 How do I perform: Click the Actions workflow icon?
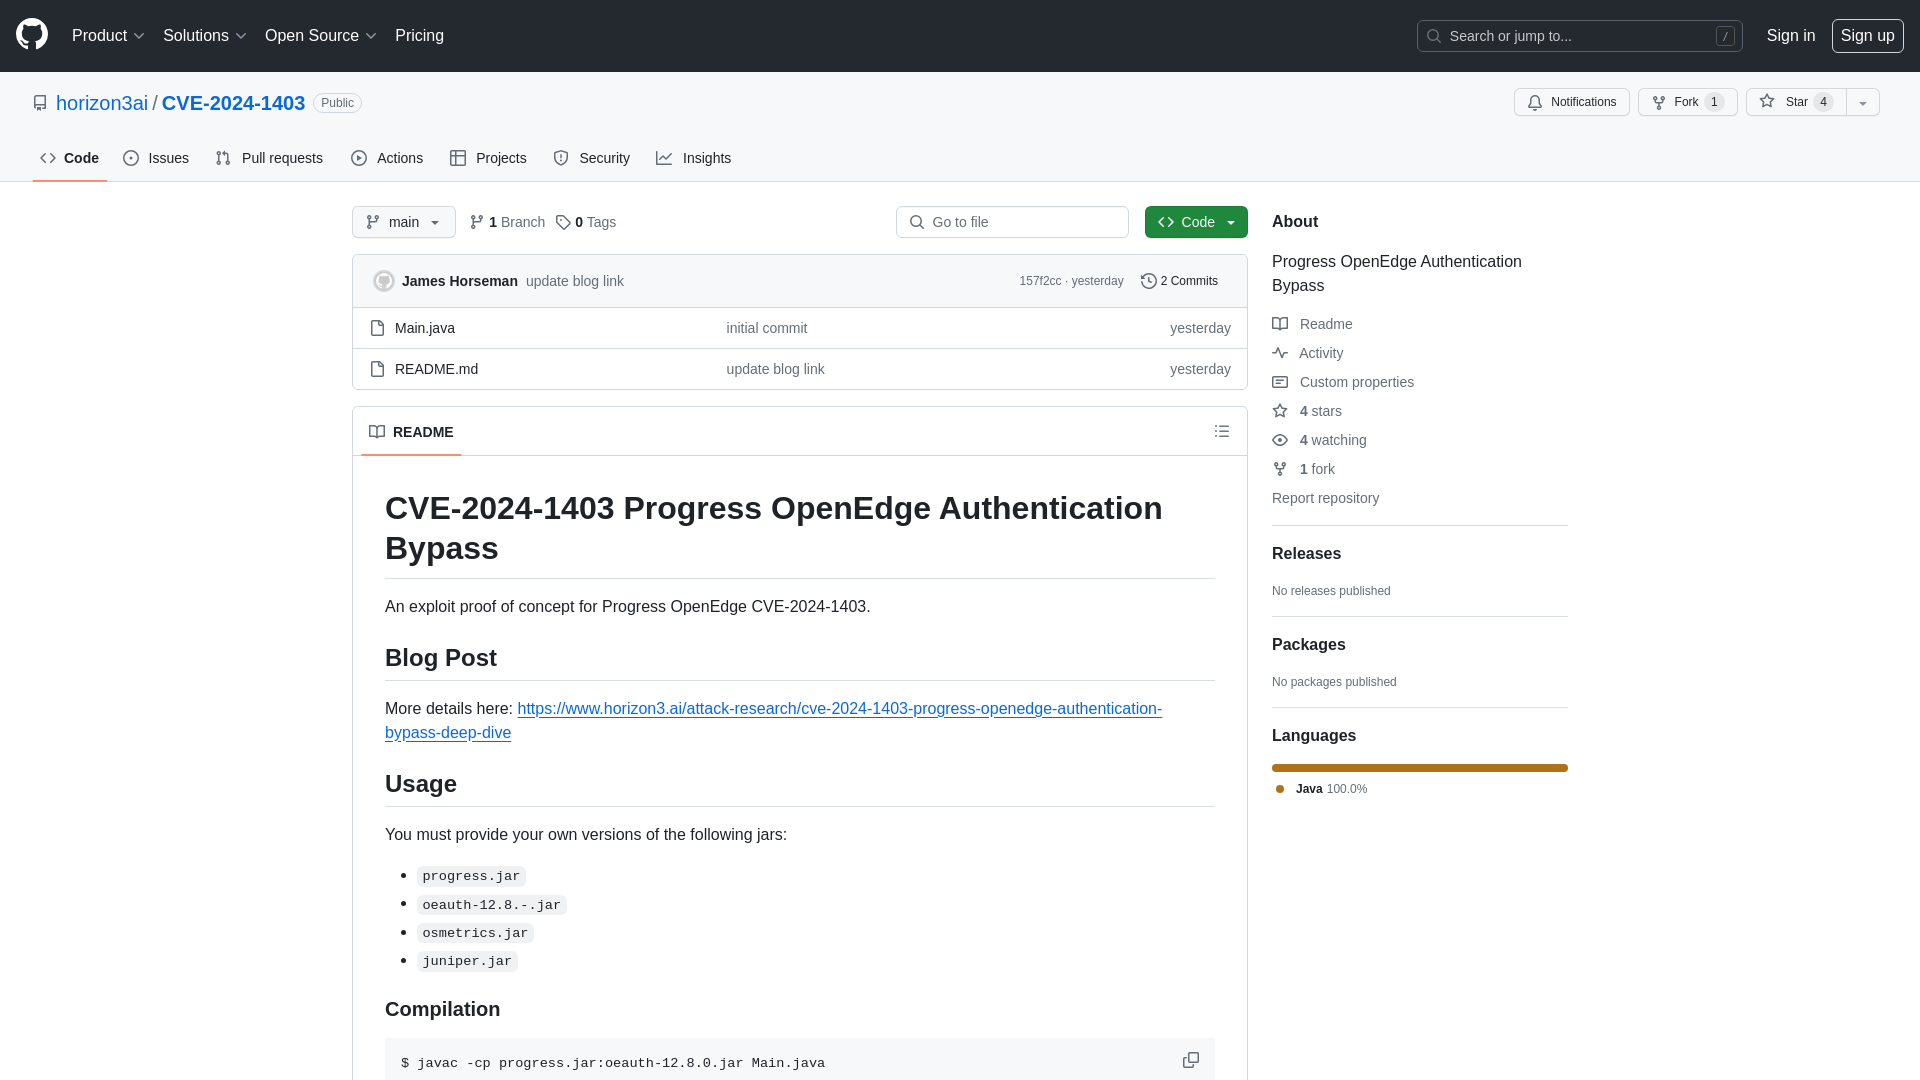[359, 158]
